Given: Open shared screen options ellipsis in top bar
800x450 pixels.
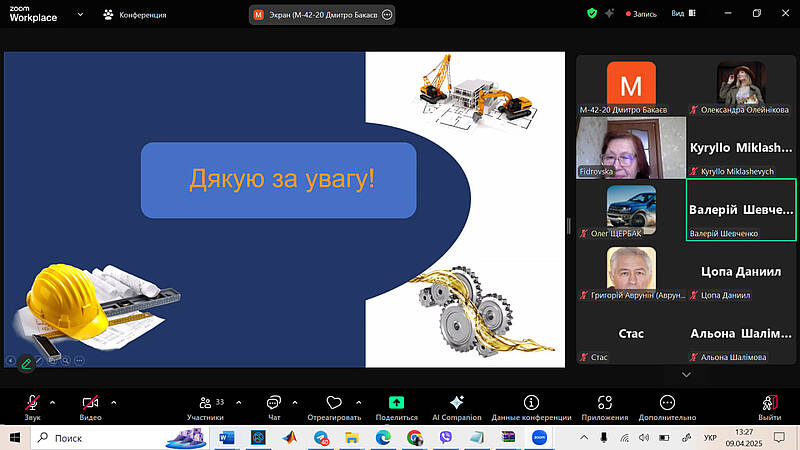Looking at the screenshot, I should (x=387, y=15).
